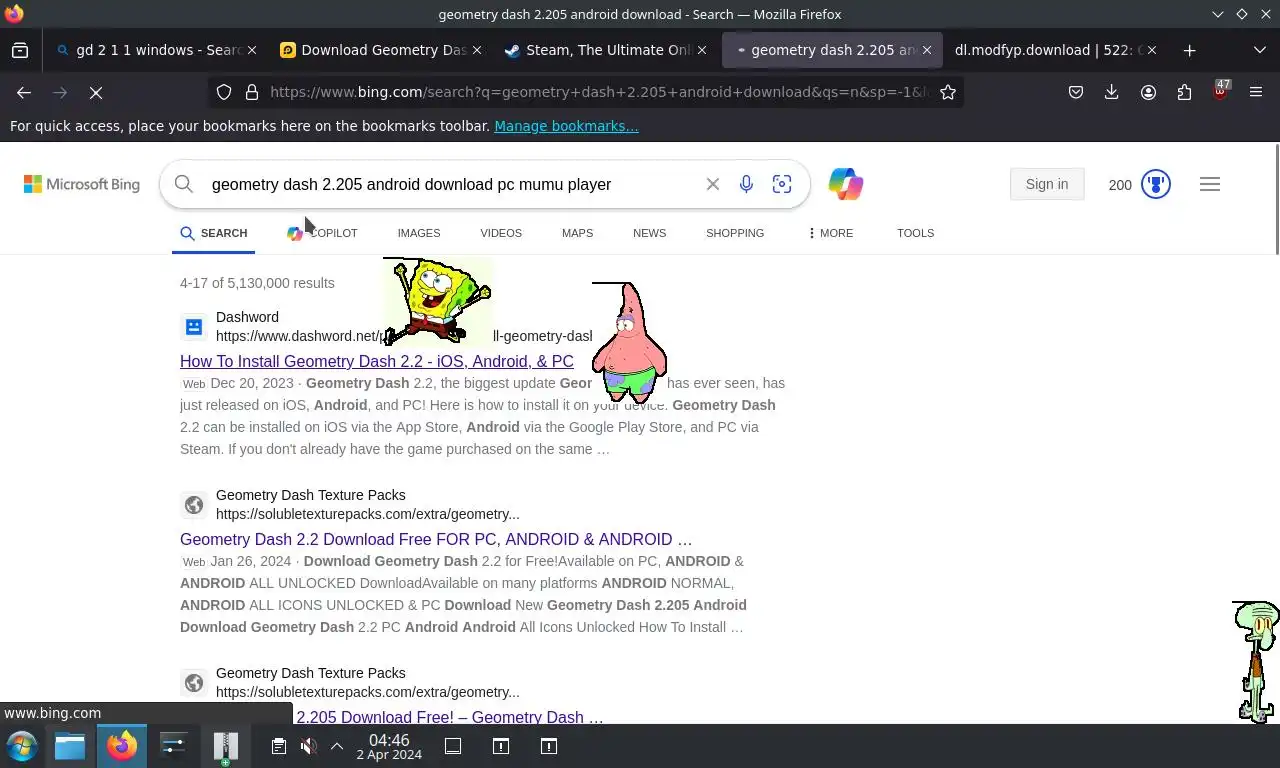The width and height of the screenshot is (1280, 768).
Task: Open Firefox View icon left of the tabs
Action: [x=20, y=50]
